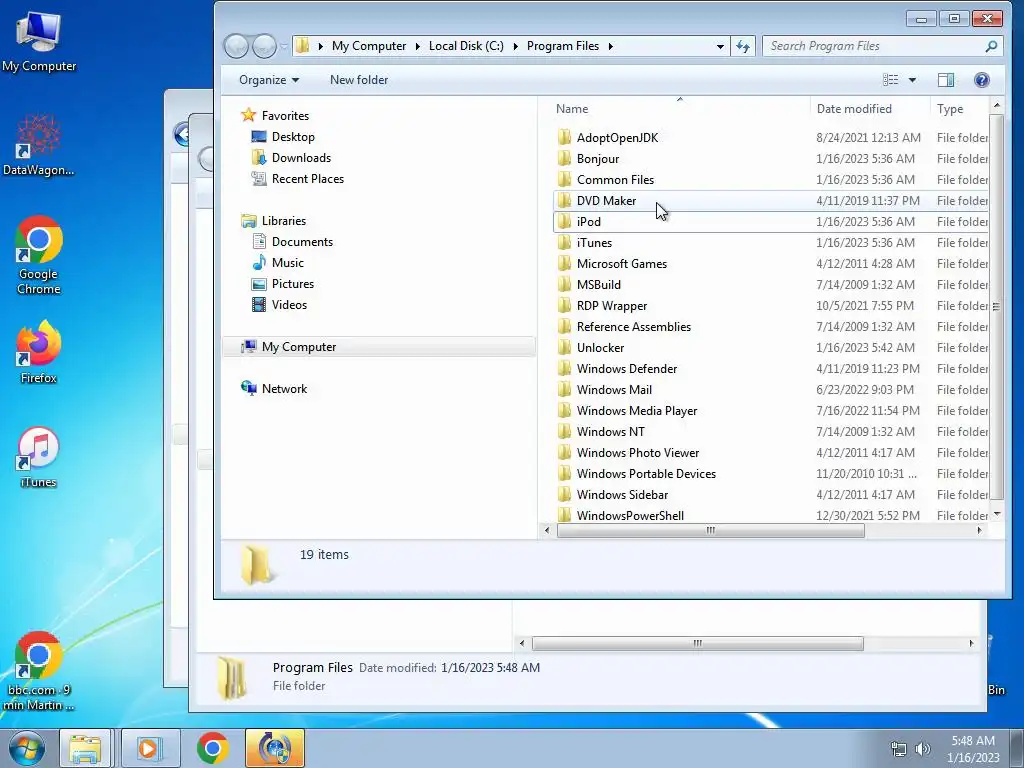Image resolution: width=1024 pixels, height=768 pixels.
Task: Select the MSBuild folder
Action: point(599,285)
